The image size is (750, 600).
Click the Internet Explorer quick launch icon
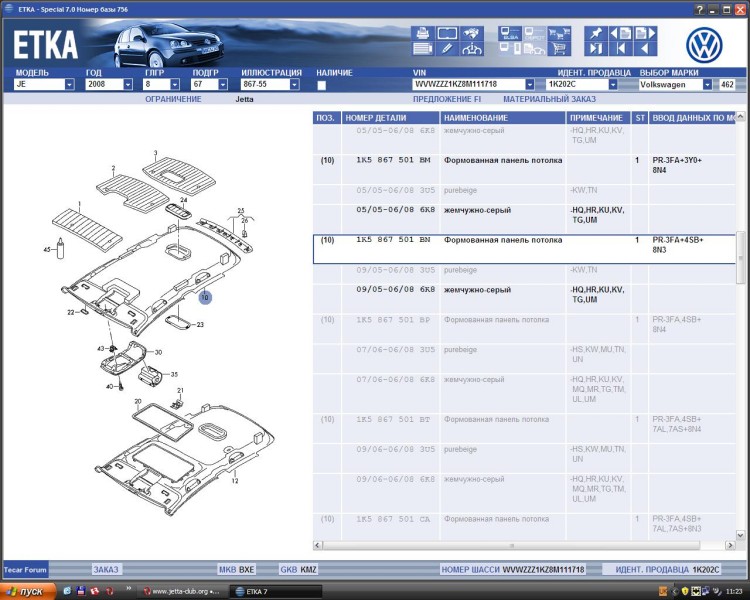pos(67,591)
